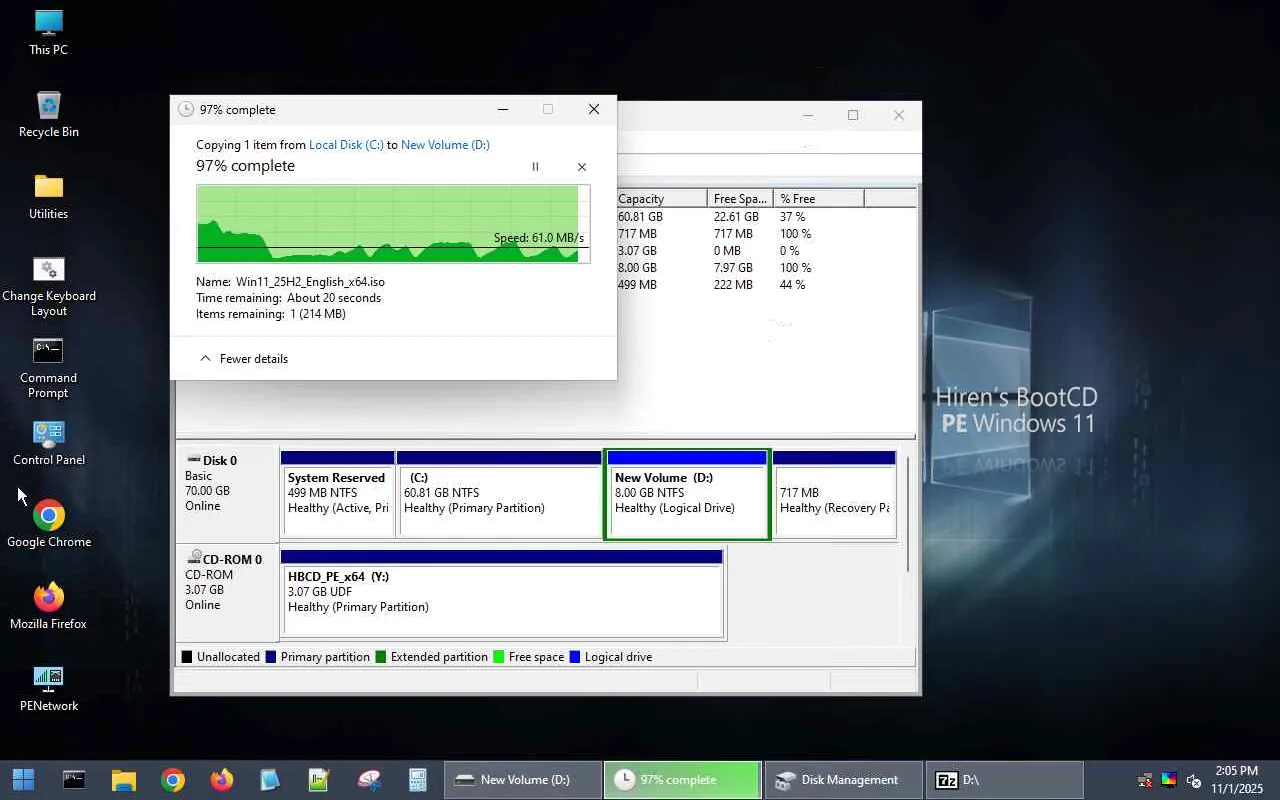Select the 717 MB Recovery partition block
The image size is (1280, 800).
click(834, 494)
